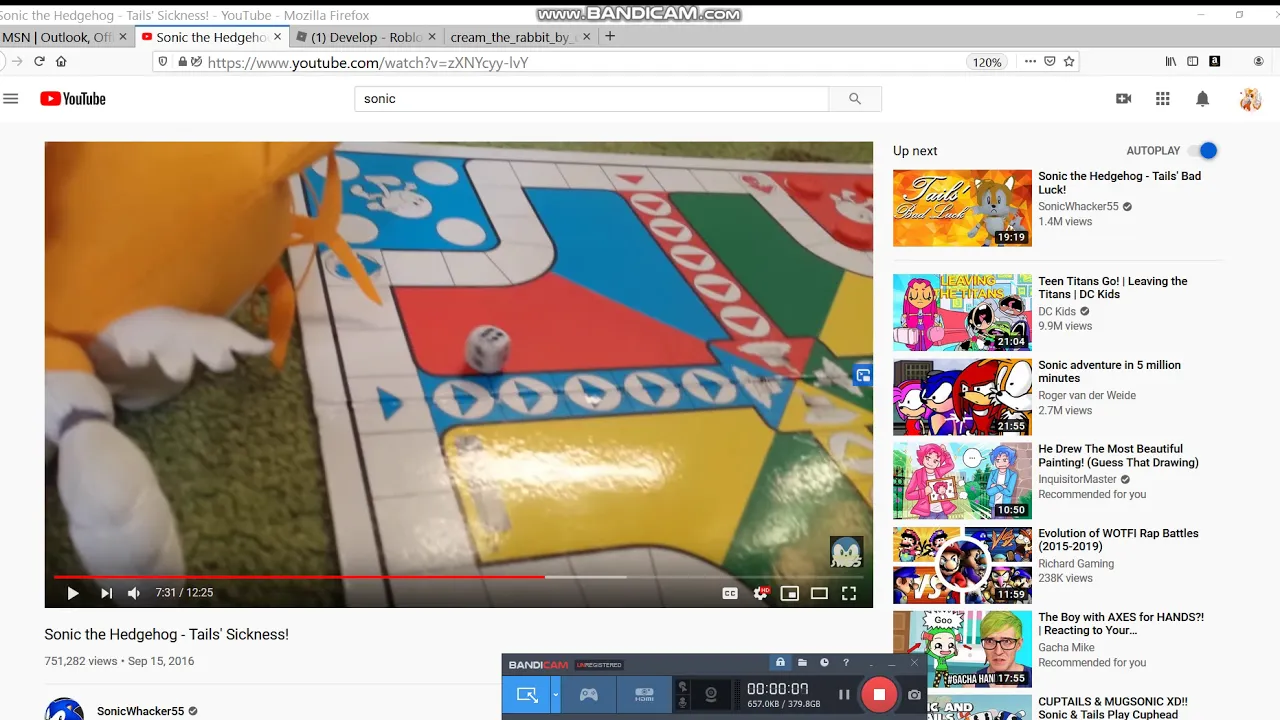Image resolution: width=1280 pixels, height=720 pixels.
Task: Open the YouTube guide hamburger menu
Action: (x=11, y=99)
